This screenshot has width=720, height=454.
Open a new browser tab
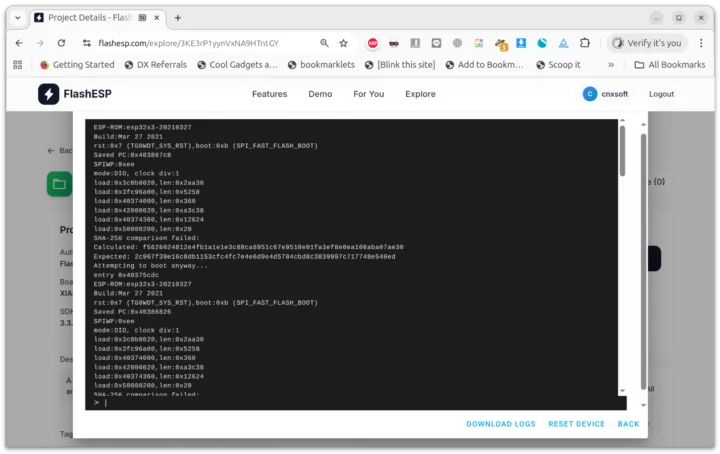point(178,18)
